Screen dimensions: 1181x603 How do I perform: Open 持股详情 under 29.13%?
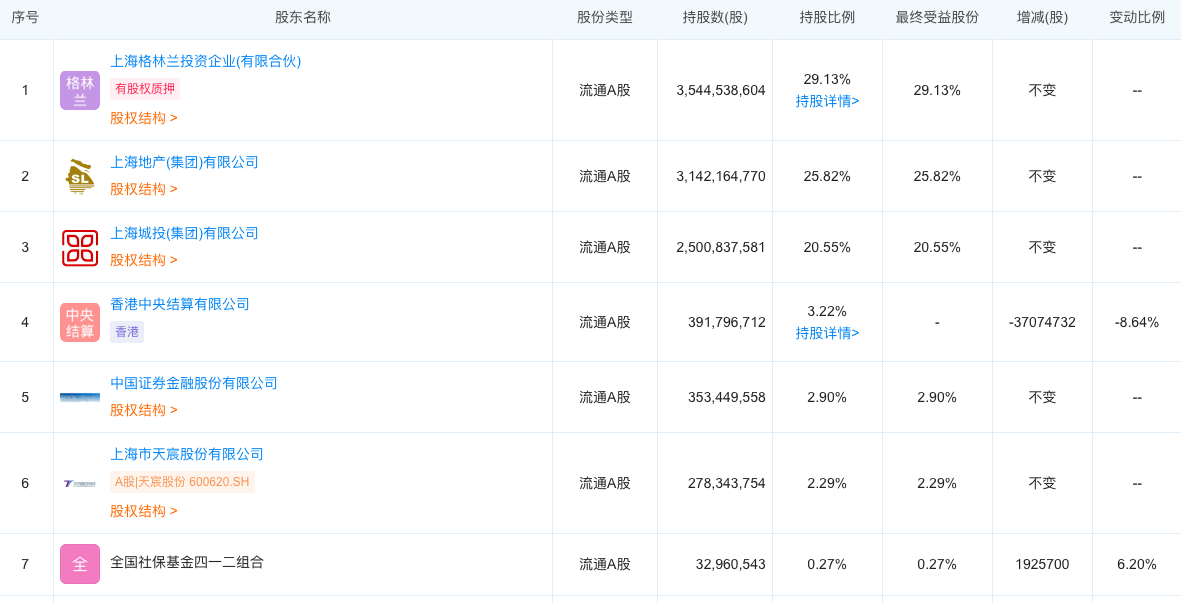click(x=827, y=101)
